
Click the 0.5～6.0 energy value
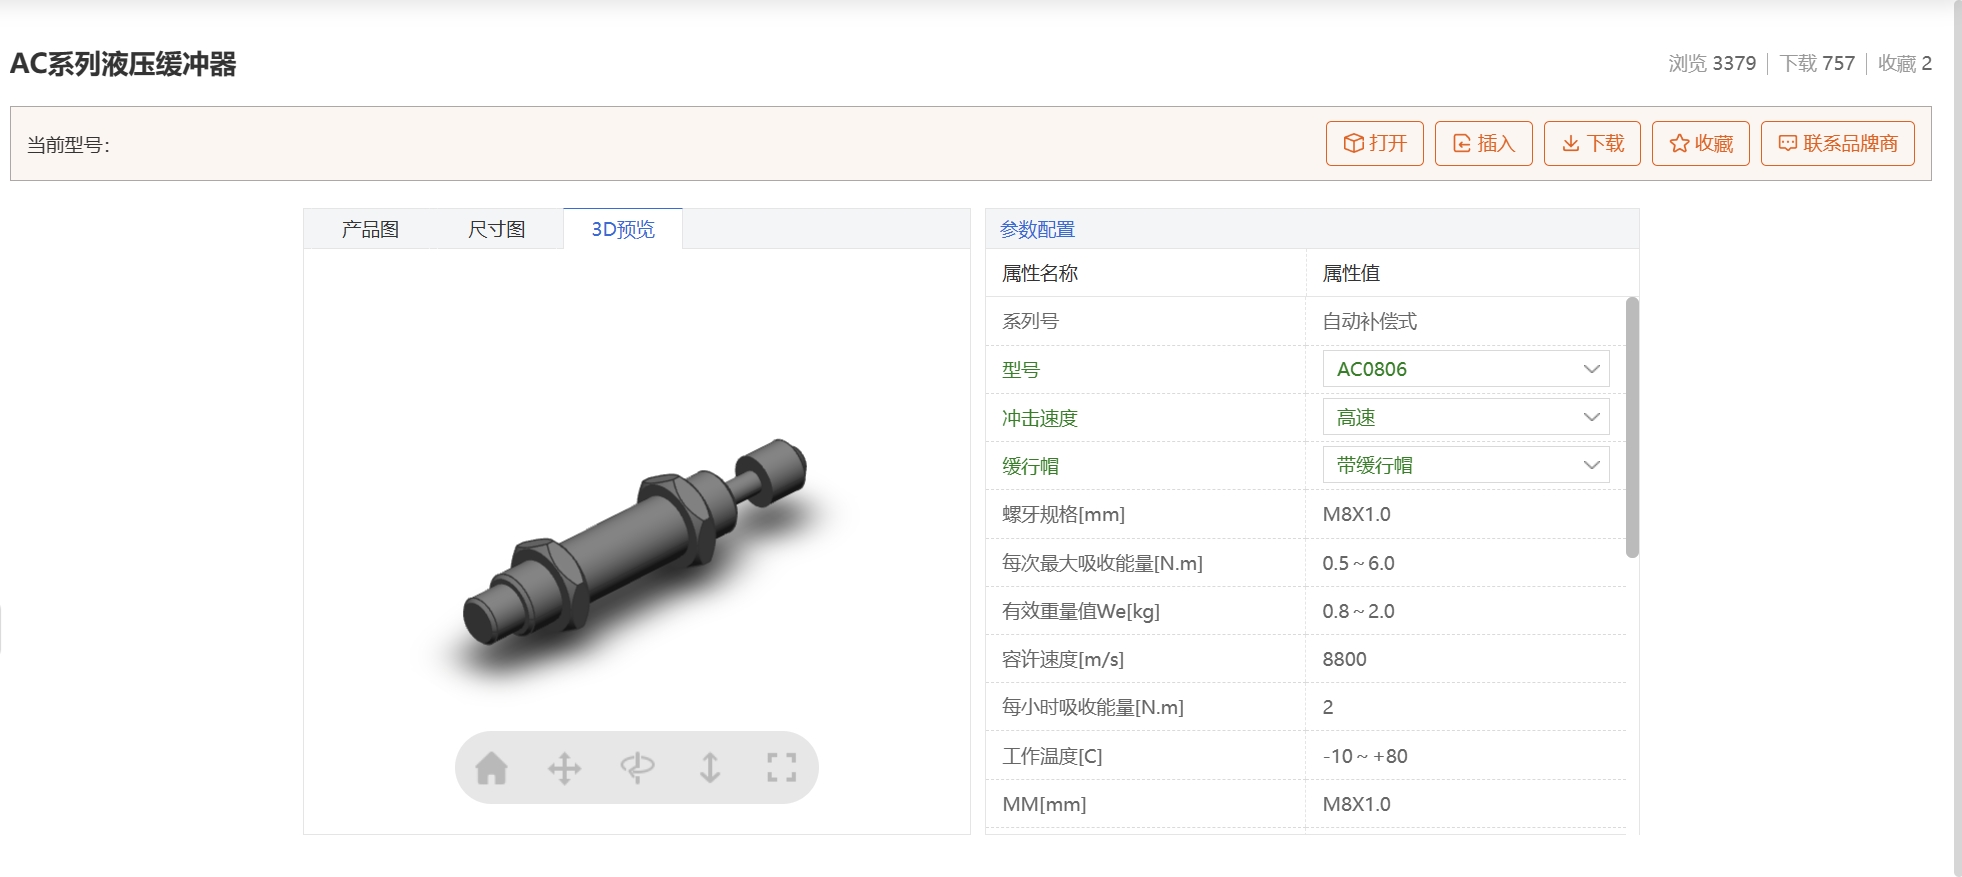1358,563
